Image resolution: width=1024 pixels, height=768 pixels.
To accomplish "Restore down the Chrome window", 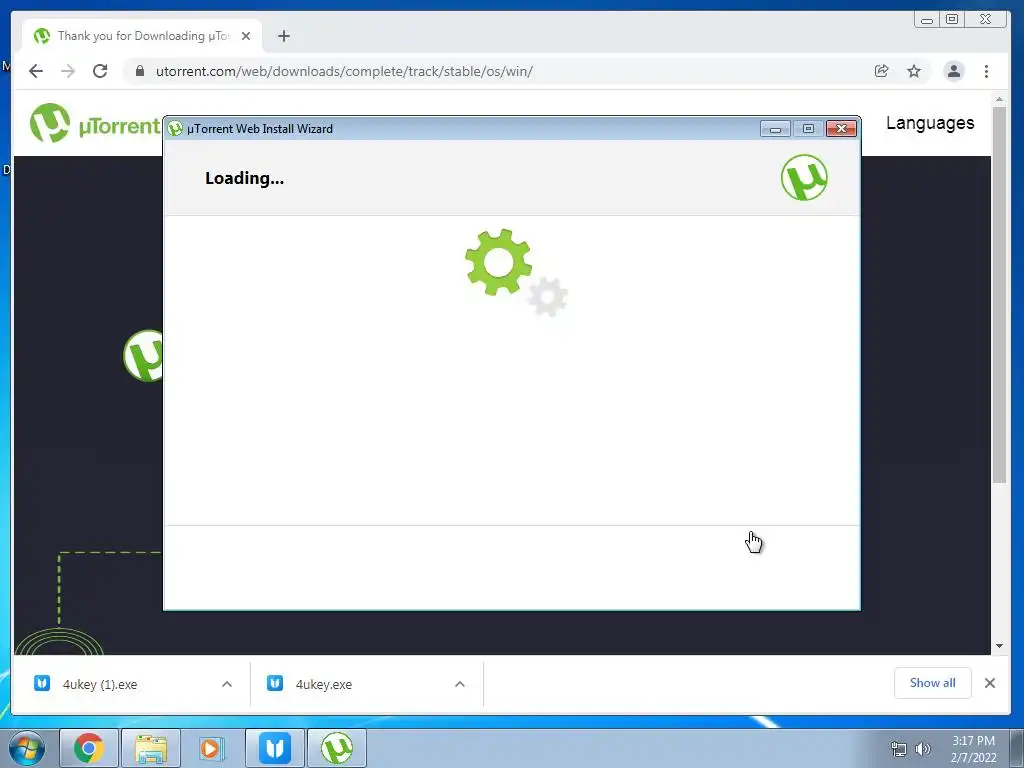I will tap(952, 20).
